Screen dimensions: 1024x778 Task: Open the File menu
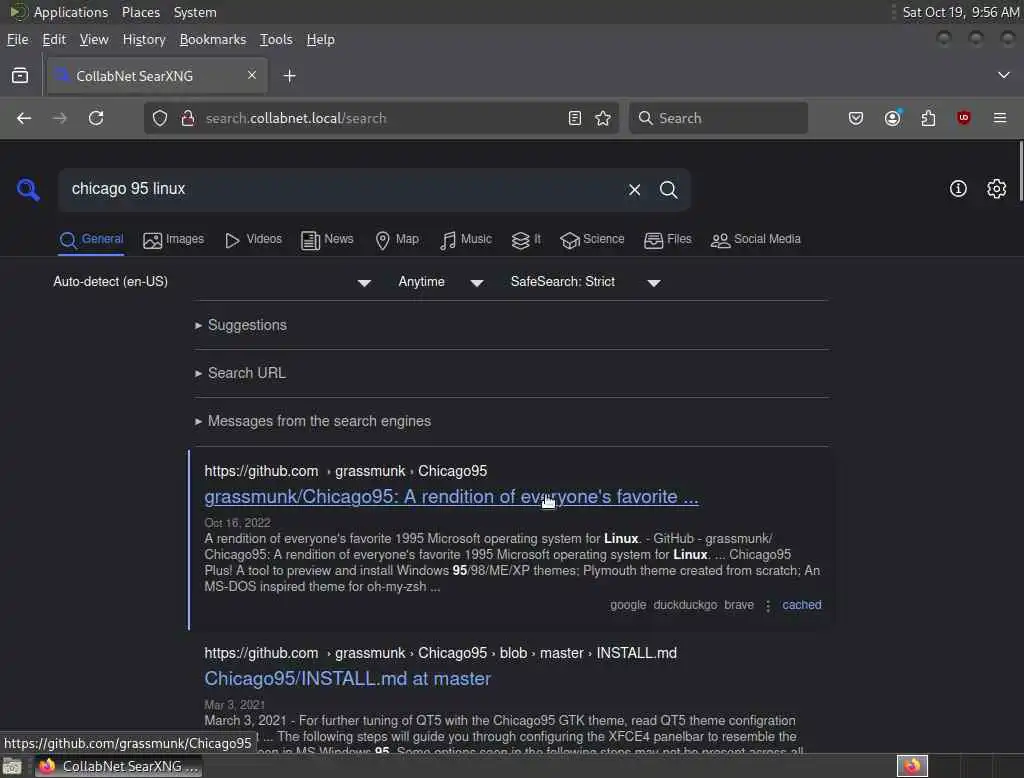coord(18,39)
